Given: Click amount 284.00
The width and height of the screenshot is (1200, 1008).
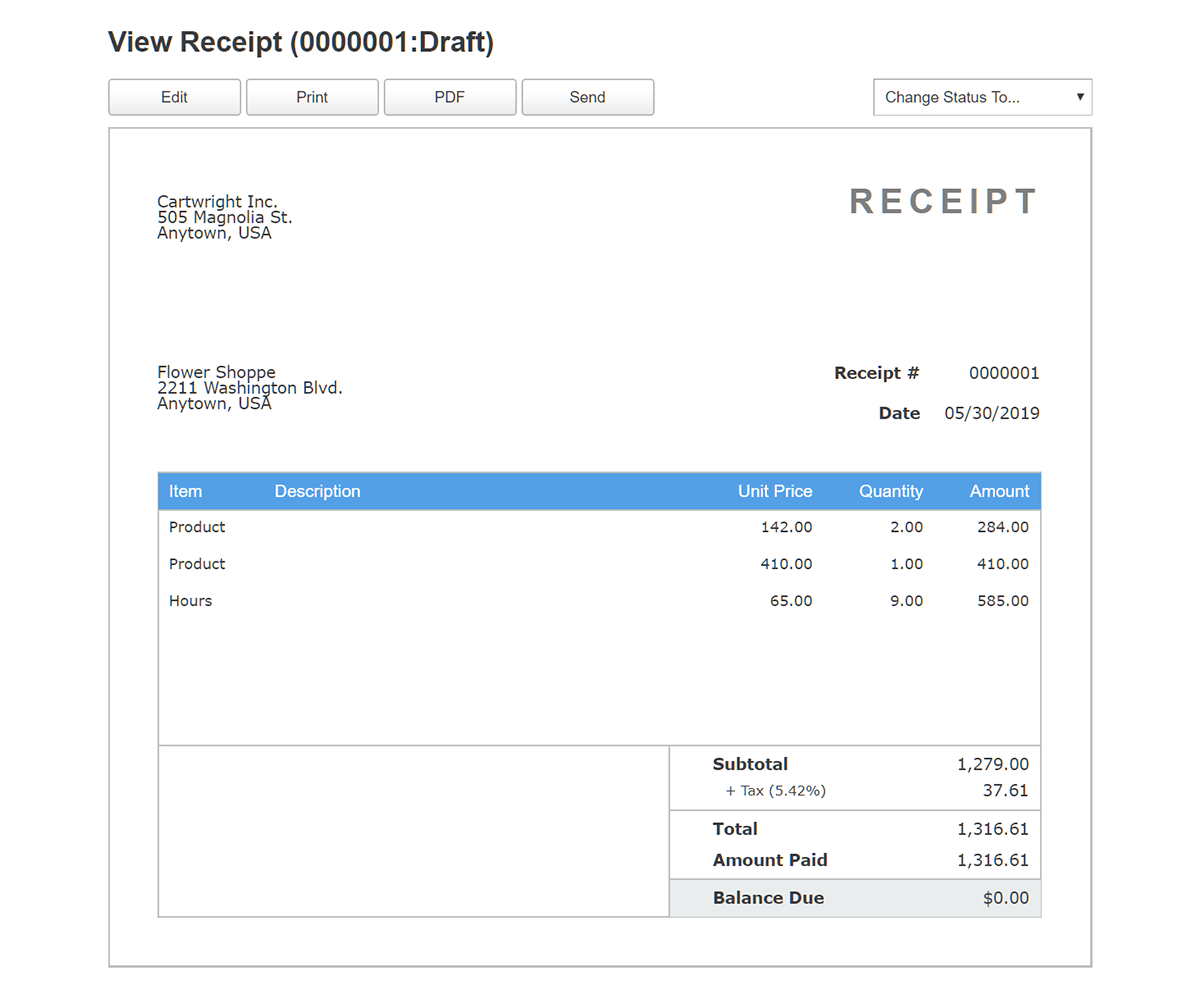Looking at the screenshot, I should tap(1003, 527).
